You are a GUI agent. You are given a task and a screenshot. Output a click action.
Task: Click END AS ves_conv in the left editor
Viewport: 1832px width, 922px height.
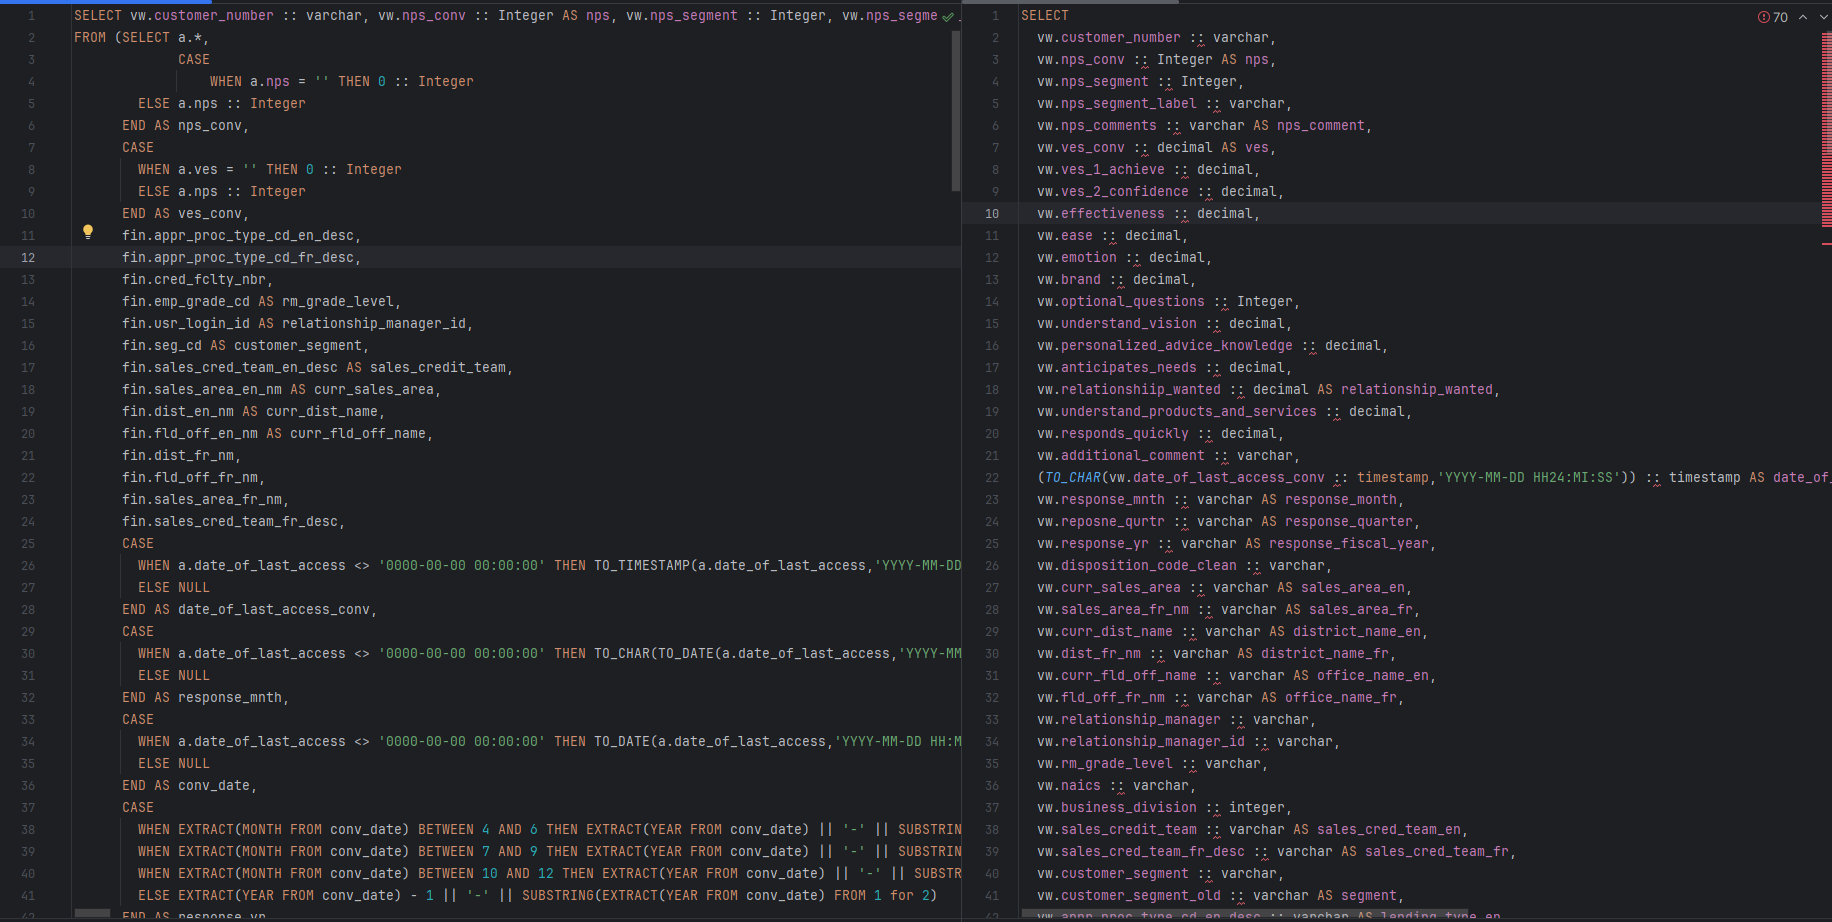(182, 214)
